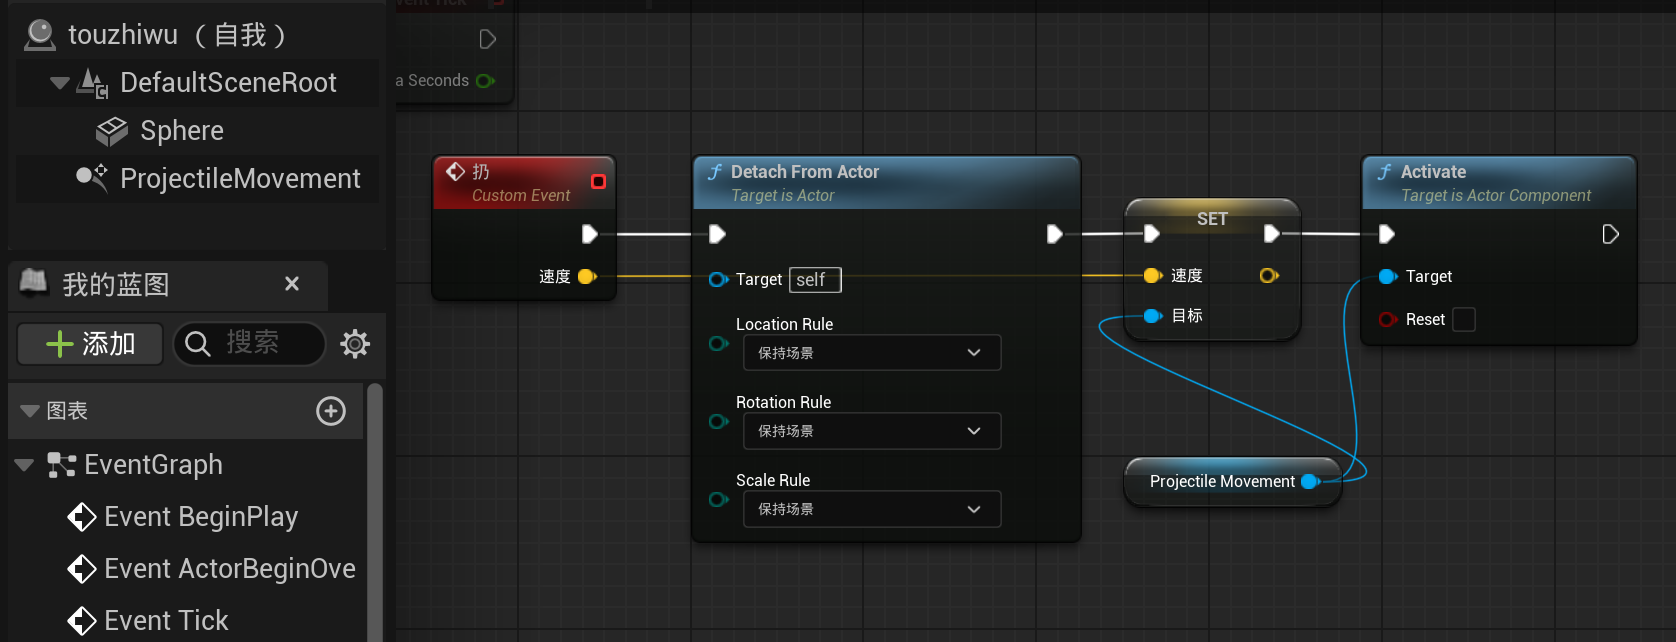This screenshot has width=1676, height=642.
Task: Toggle the Reset checkbox on Activate node
Action: 1463,319
